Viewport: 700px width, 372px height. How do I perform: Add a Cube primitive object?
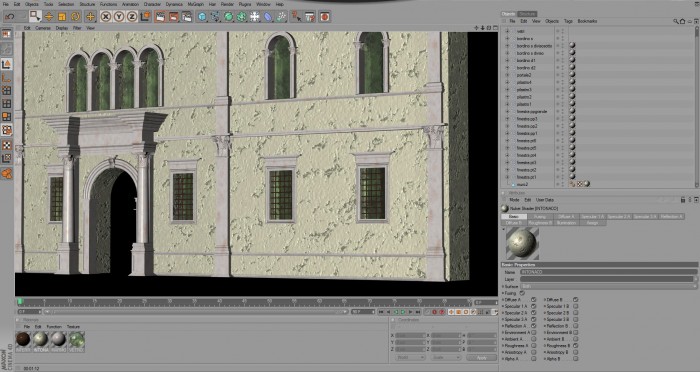pyautogui.click(x=202, y=17)
